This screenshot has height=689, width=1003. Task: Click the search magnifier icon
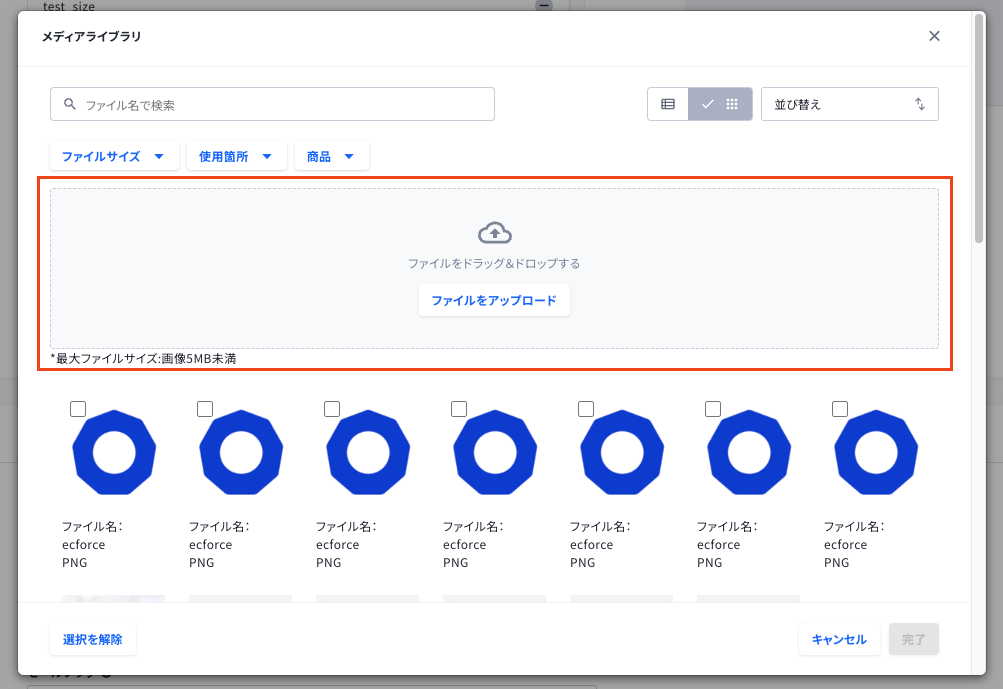[x=70, y=104]
